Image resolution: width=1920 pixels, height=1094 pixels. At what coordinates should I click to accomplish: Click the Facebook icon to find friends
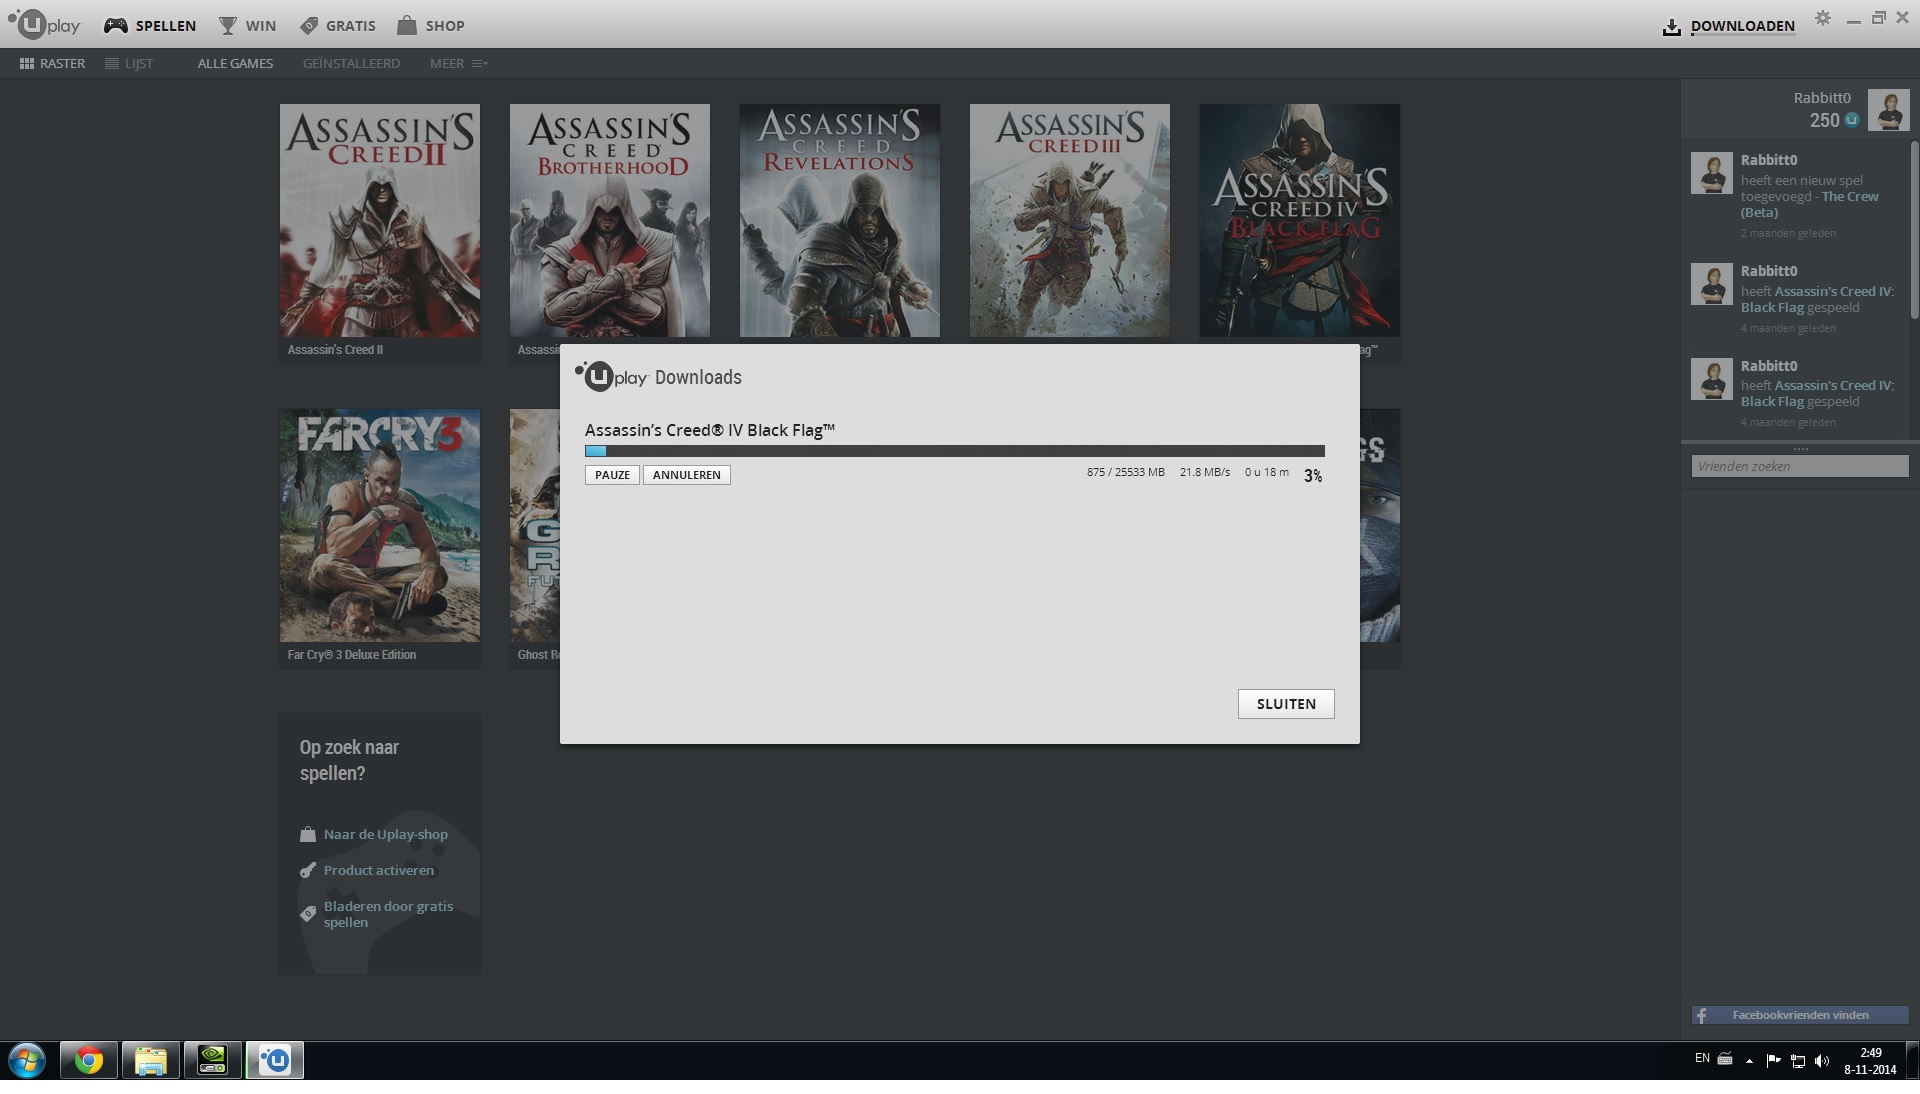(1702, 1015)
